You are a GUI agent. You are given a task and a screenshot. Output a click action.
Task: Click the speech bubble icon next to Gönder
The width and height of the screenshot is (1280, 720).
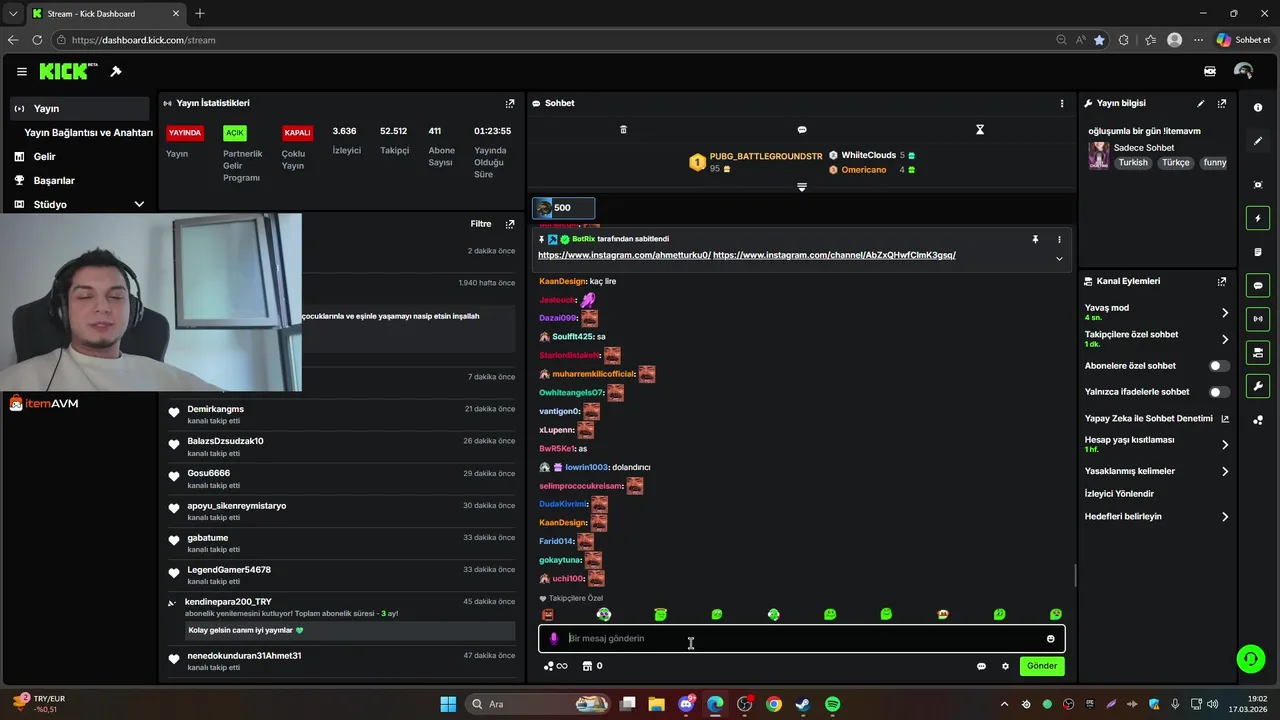(x=981, y=666)
